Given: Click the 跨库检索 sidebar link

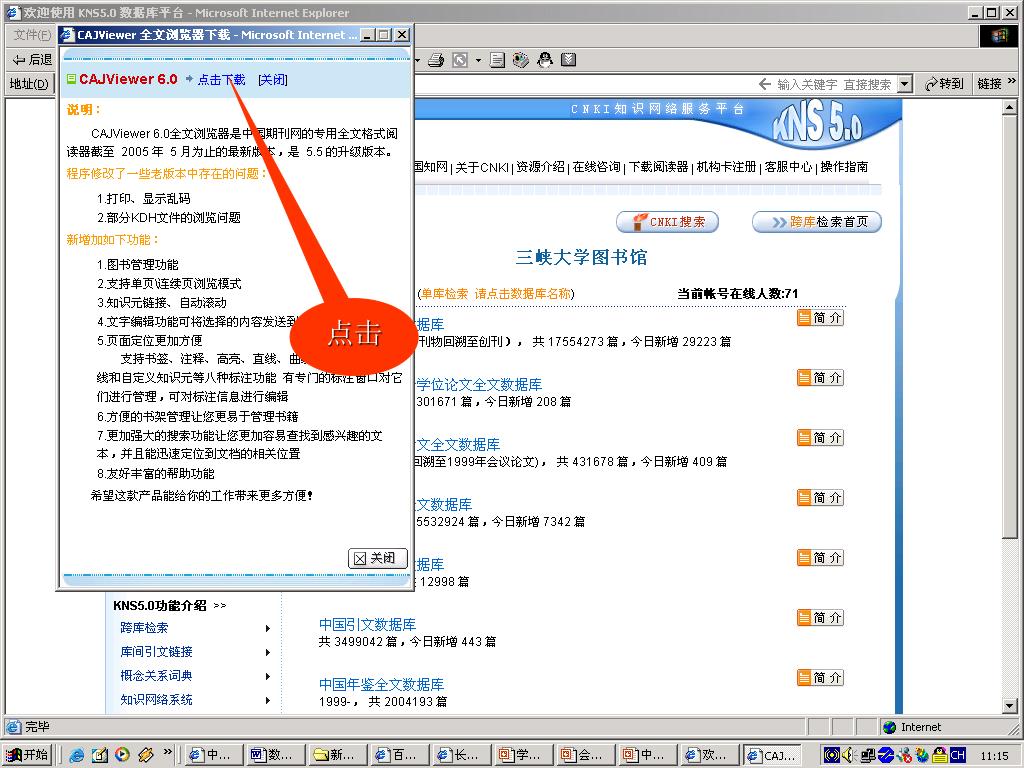Looking at the screenshot, I should pos(144,628).
